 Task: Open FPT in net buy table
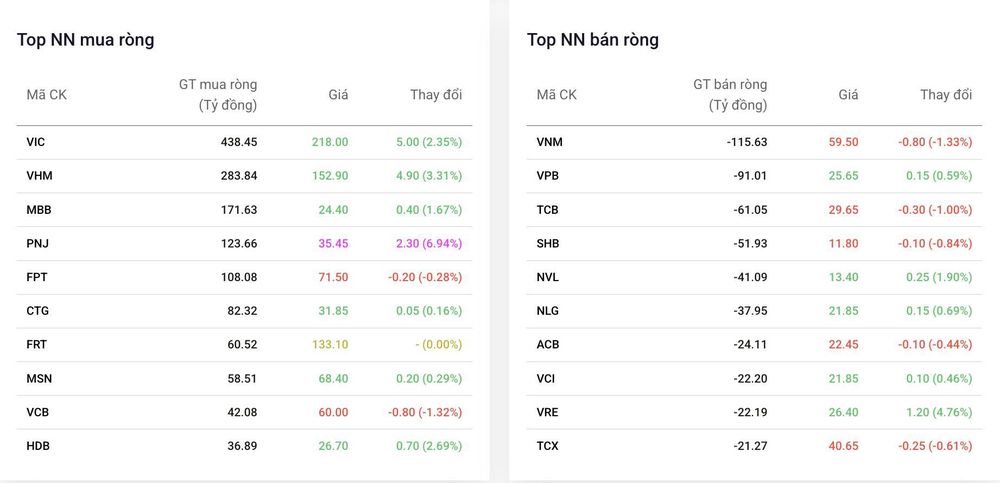[244, 278]
